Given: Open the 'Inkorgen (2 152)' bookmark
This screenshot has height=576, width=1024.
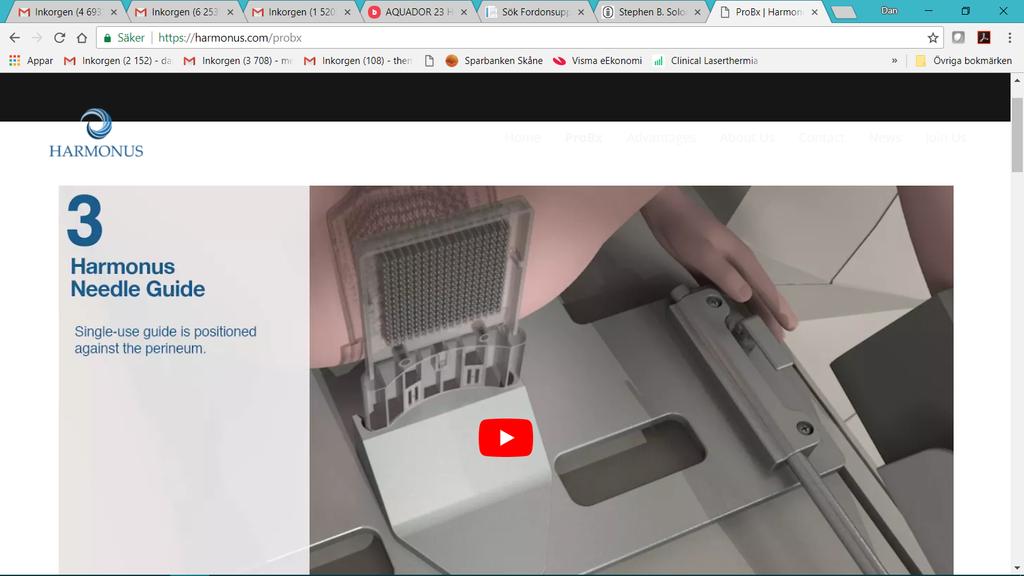Looking at the screenshot, I should (x=118, y=61).
